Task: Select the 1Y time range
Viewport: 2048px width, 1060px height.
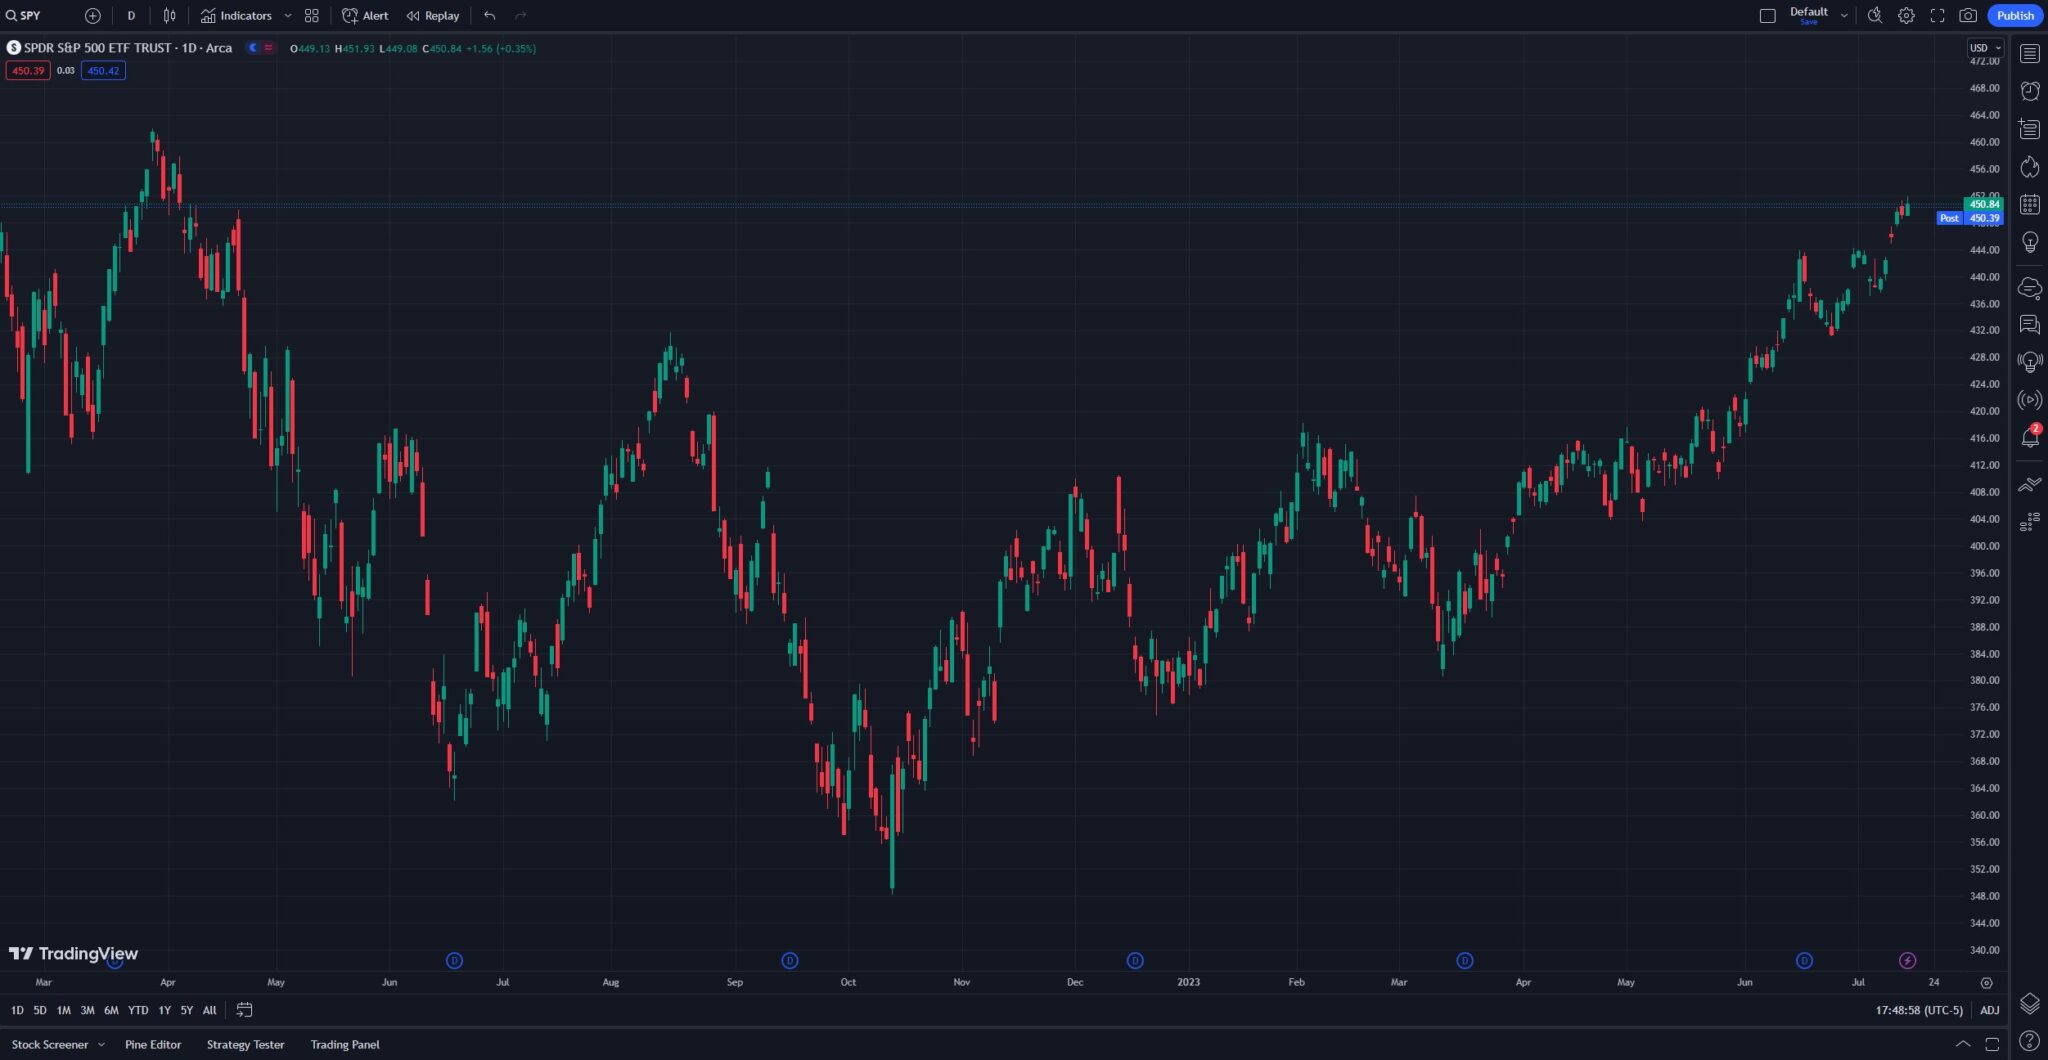Action: coord(164,1010)
